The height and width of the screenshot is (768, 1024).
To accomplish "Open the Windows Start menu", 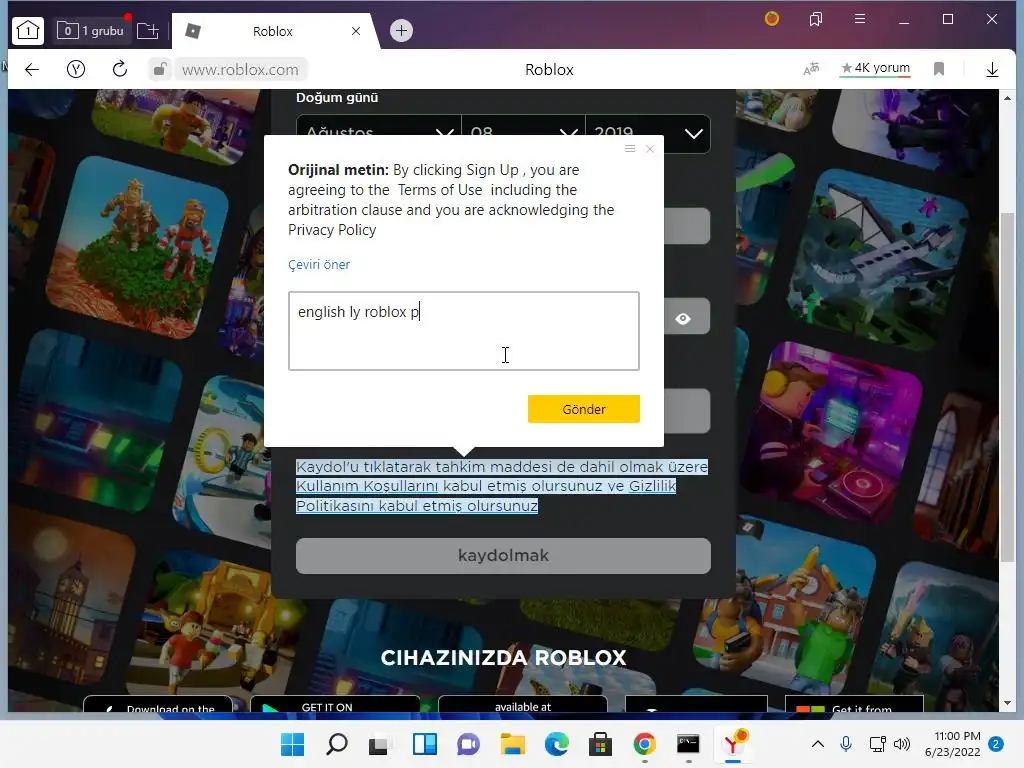I will coord(293,744).
